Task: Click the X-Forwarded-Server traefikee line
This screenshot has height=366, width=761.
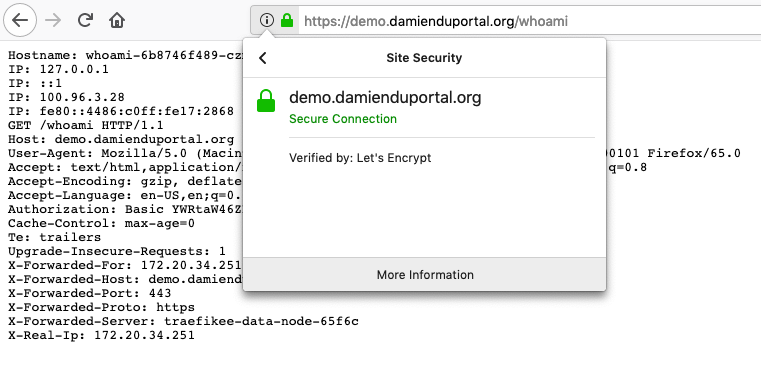Action: 183,321
